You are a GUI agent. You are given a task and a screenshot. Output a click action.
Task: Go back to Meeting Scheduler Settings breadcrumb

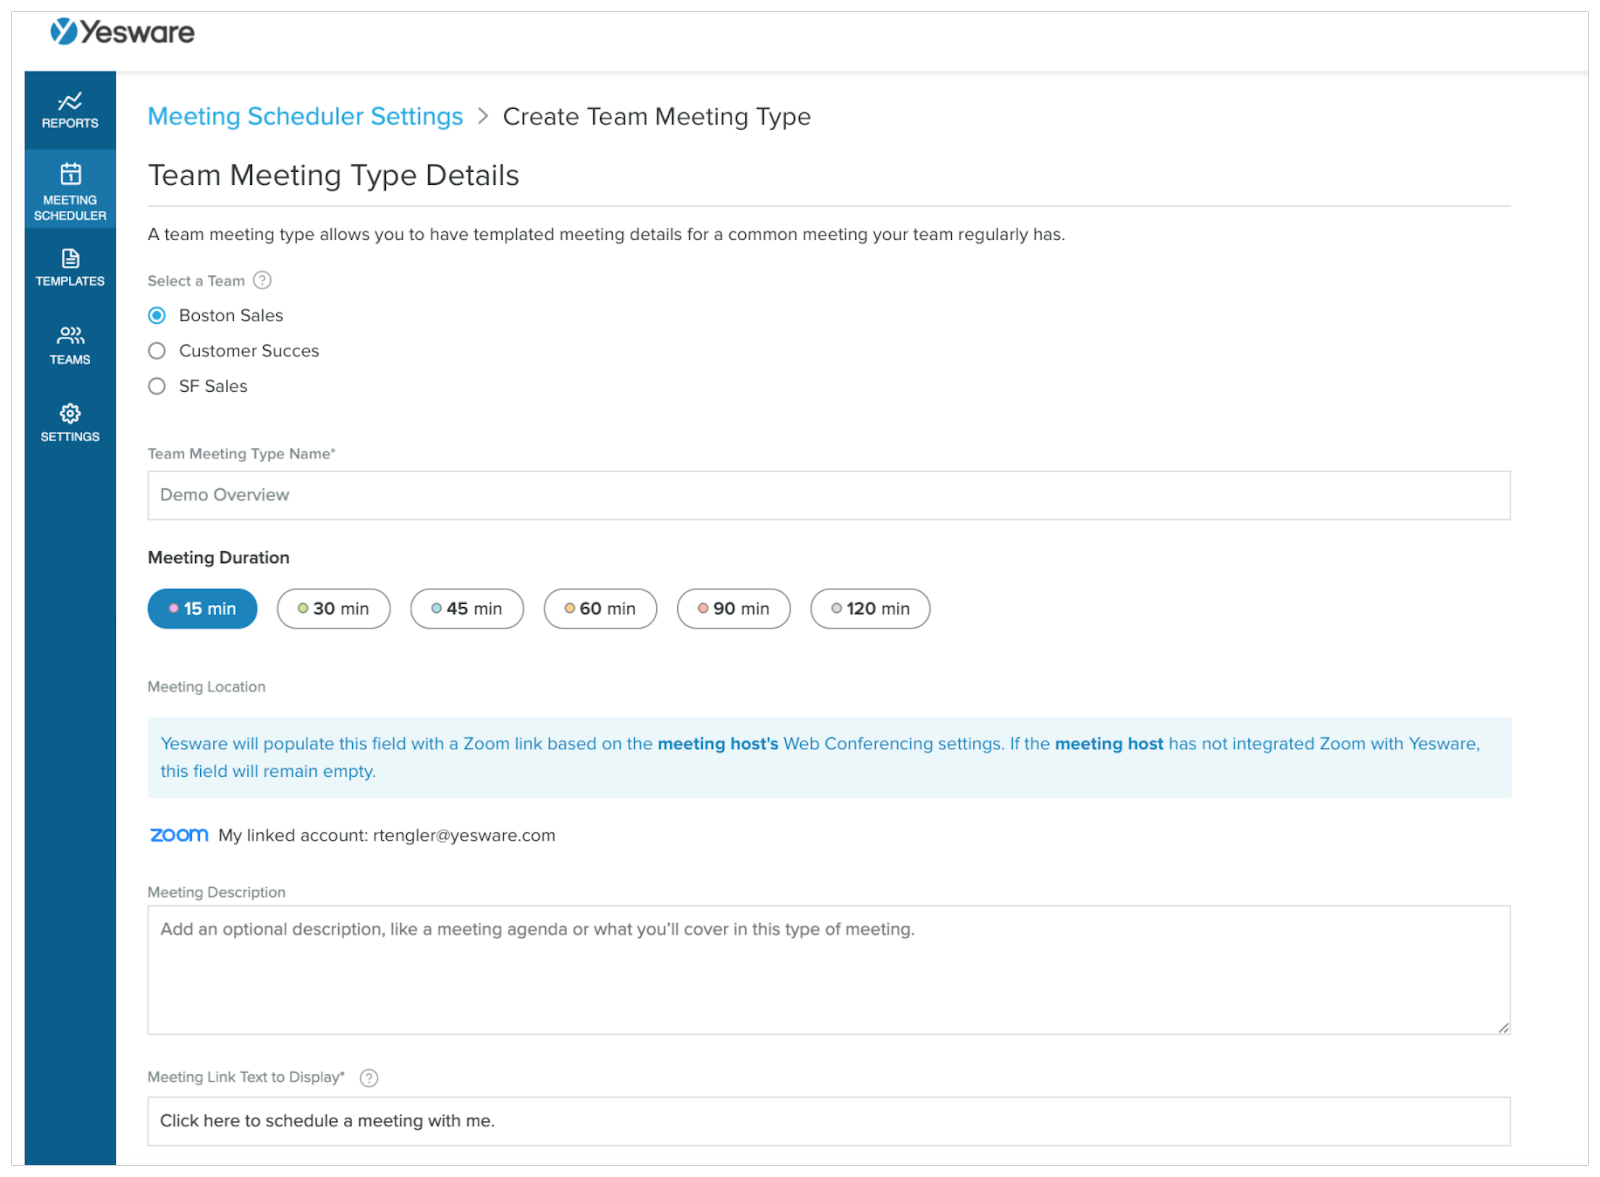pos(305,117)
